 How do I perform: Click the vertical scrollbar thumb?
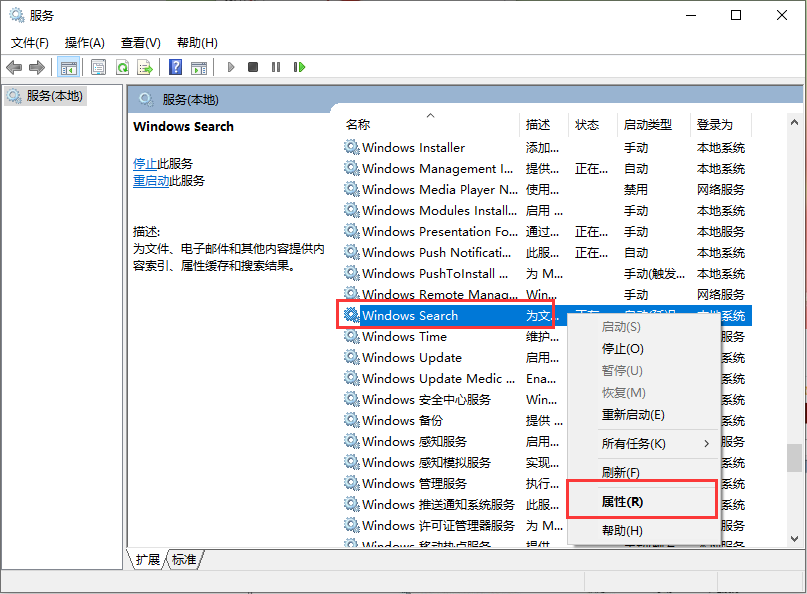pyautogui.click(x=794, y=458)
